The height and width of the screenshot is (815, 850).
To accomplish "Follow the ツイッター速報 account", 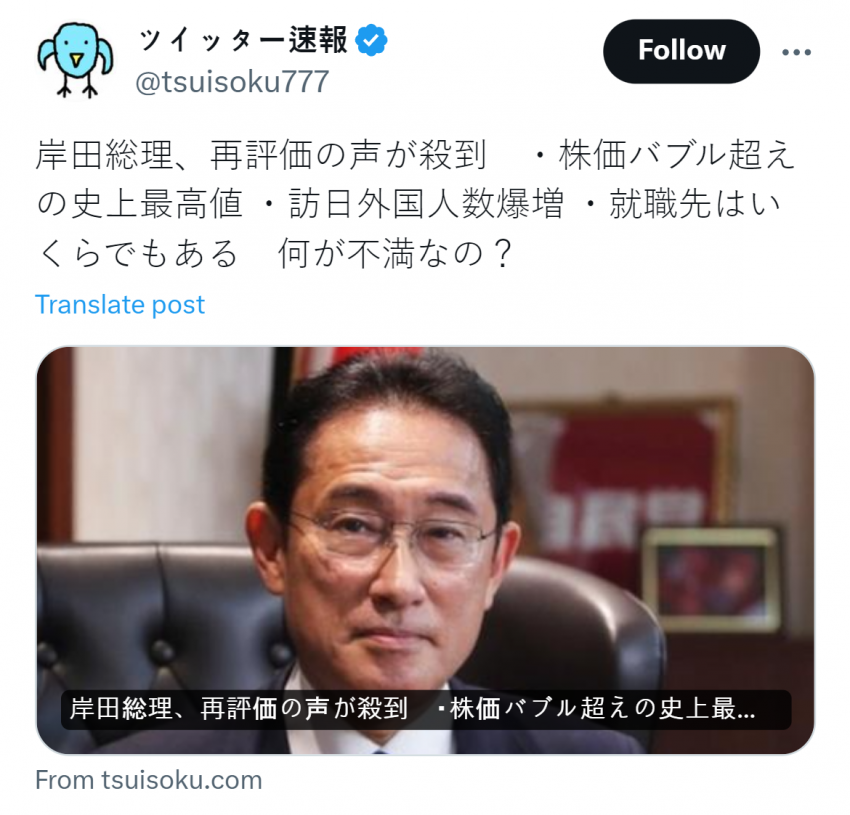I will (x=681, y=51).
